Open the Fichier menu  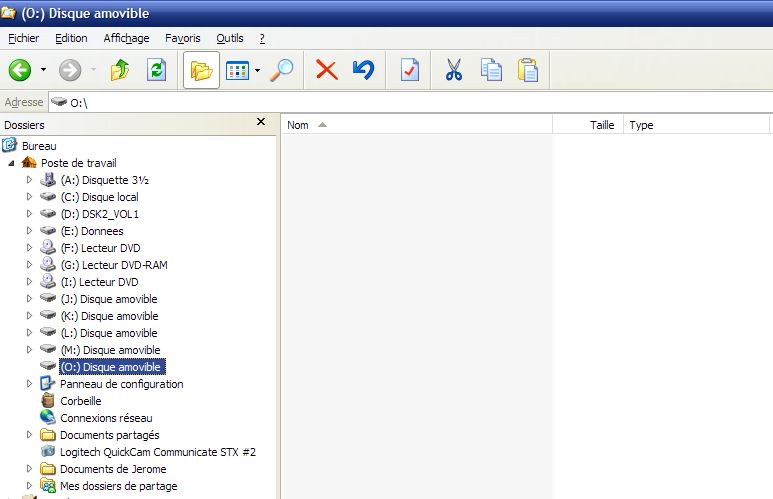pyautogui.click(x=23, y=38)
